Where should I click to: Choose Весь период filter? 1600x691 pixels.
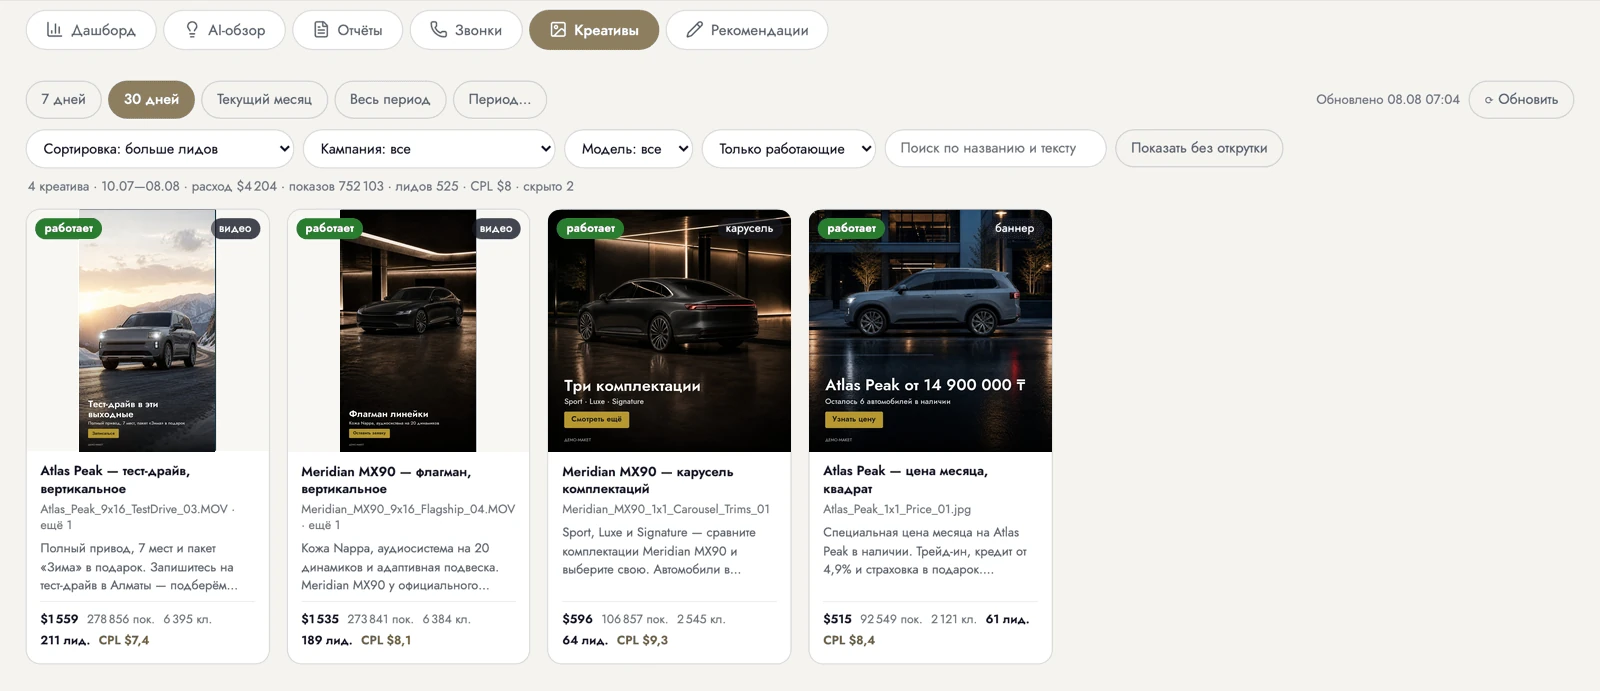tap(390, 99)
